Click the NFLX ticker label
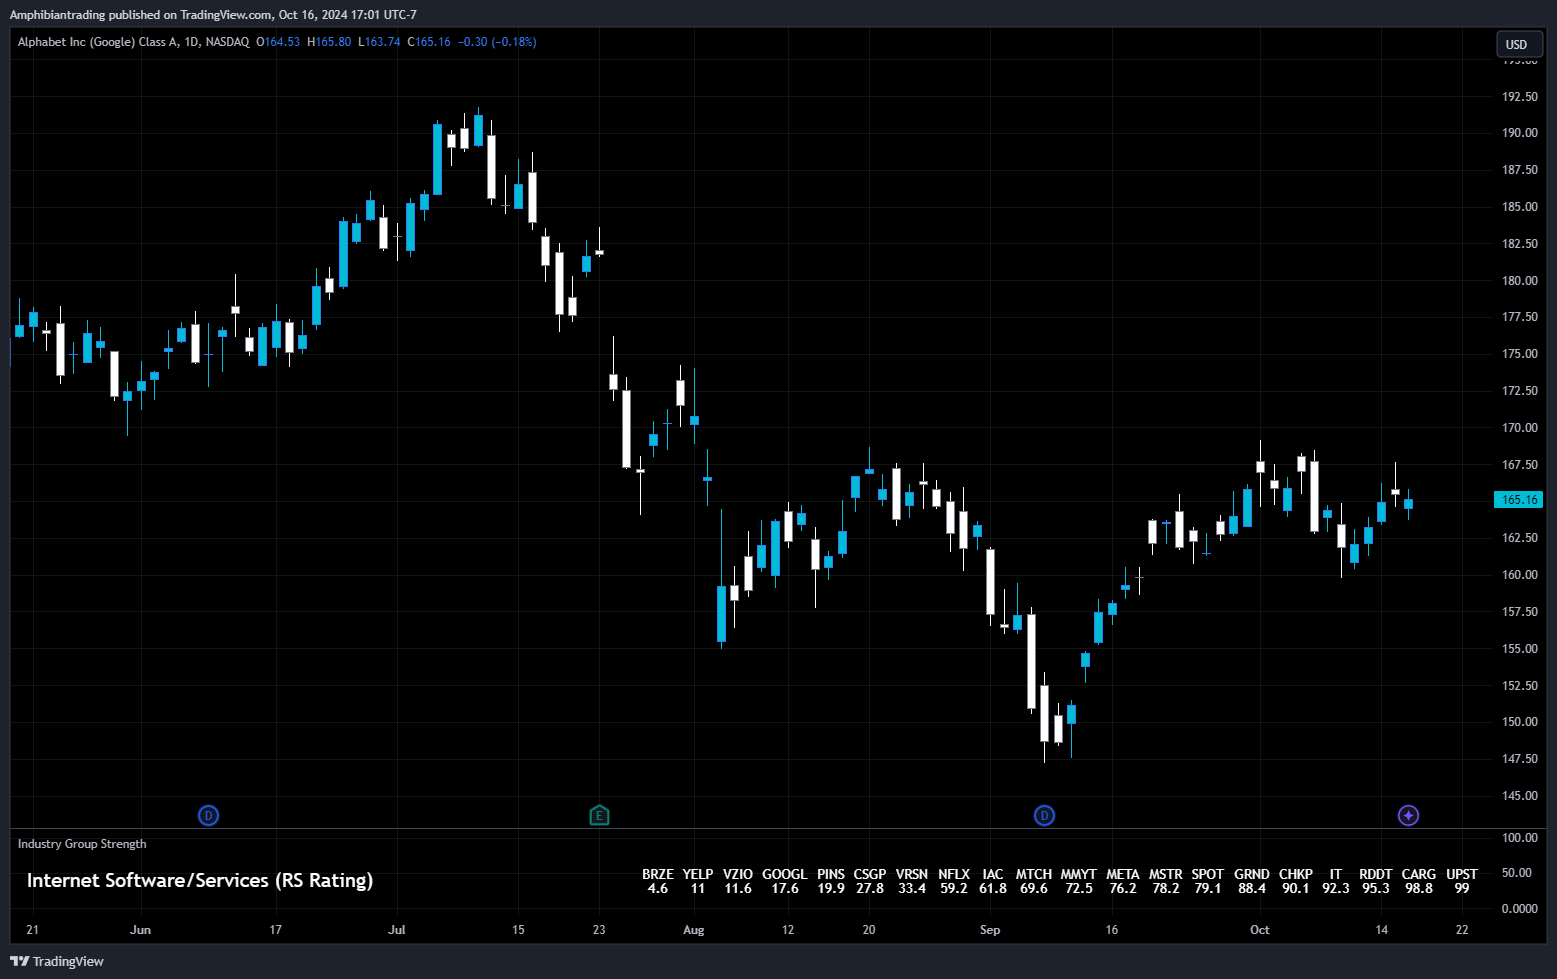 954,874
